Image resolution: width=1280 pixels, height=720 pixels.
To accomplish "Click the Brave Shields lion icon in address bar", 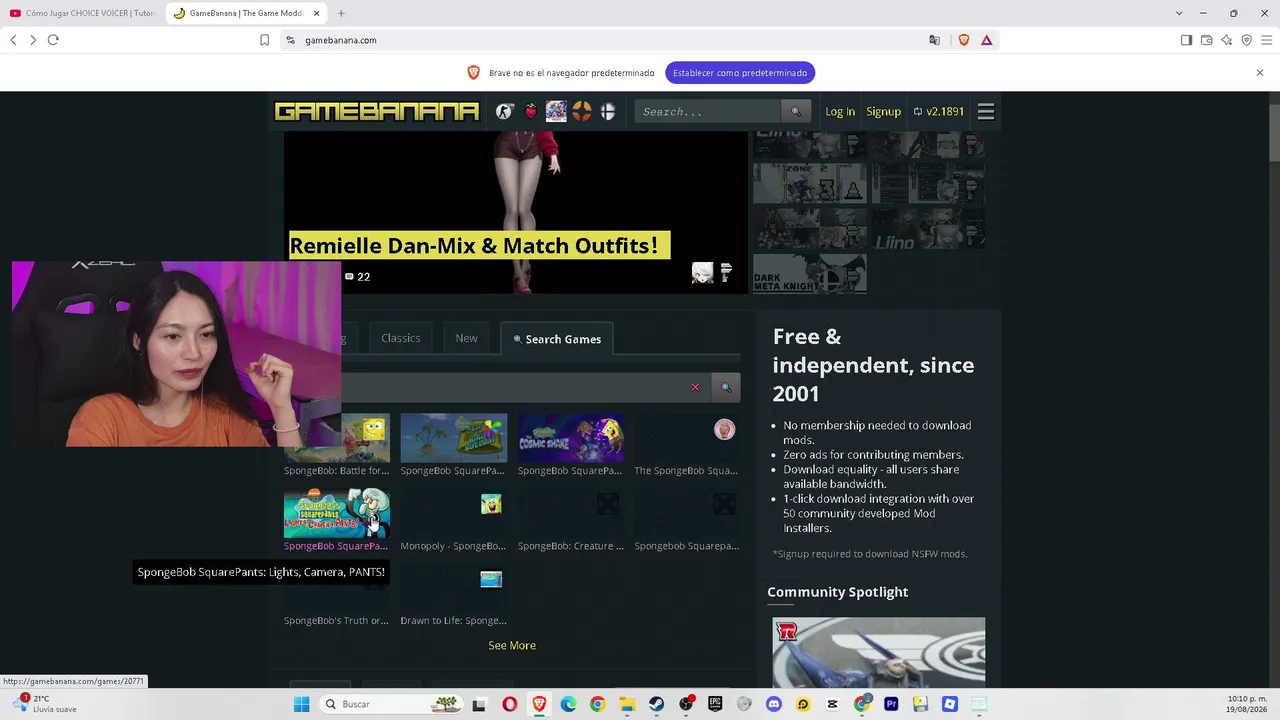I will coord(964,40).
